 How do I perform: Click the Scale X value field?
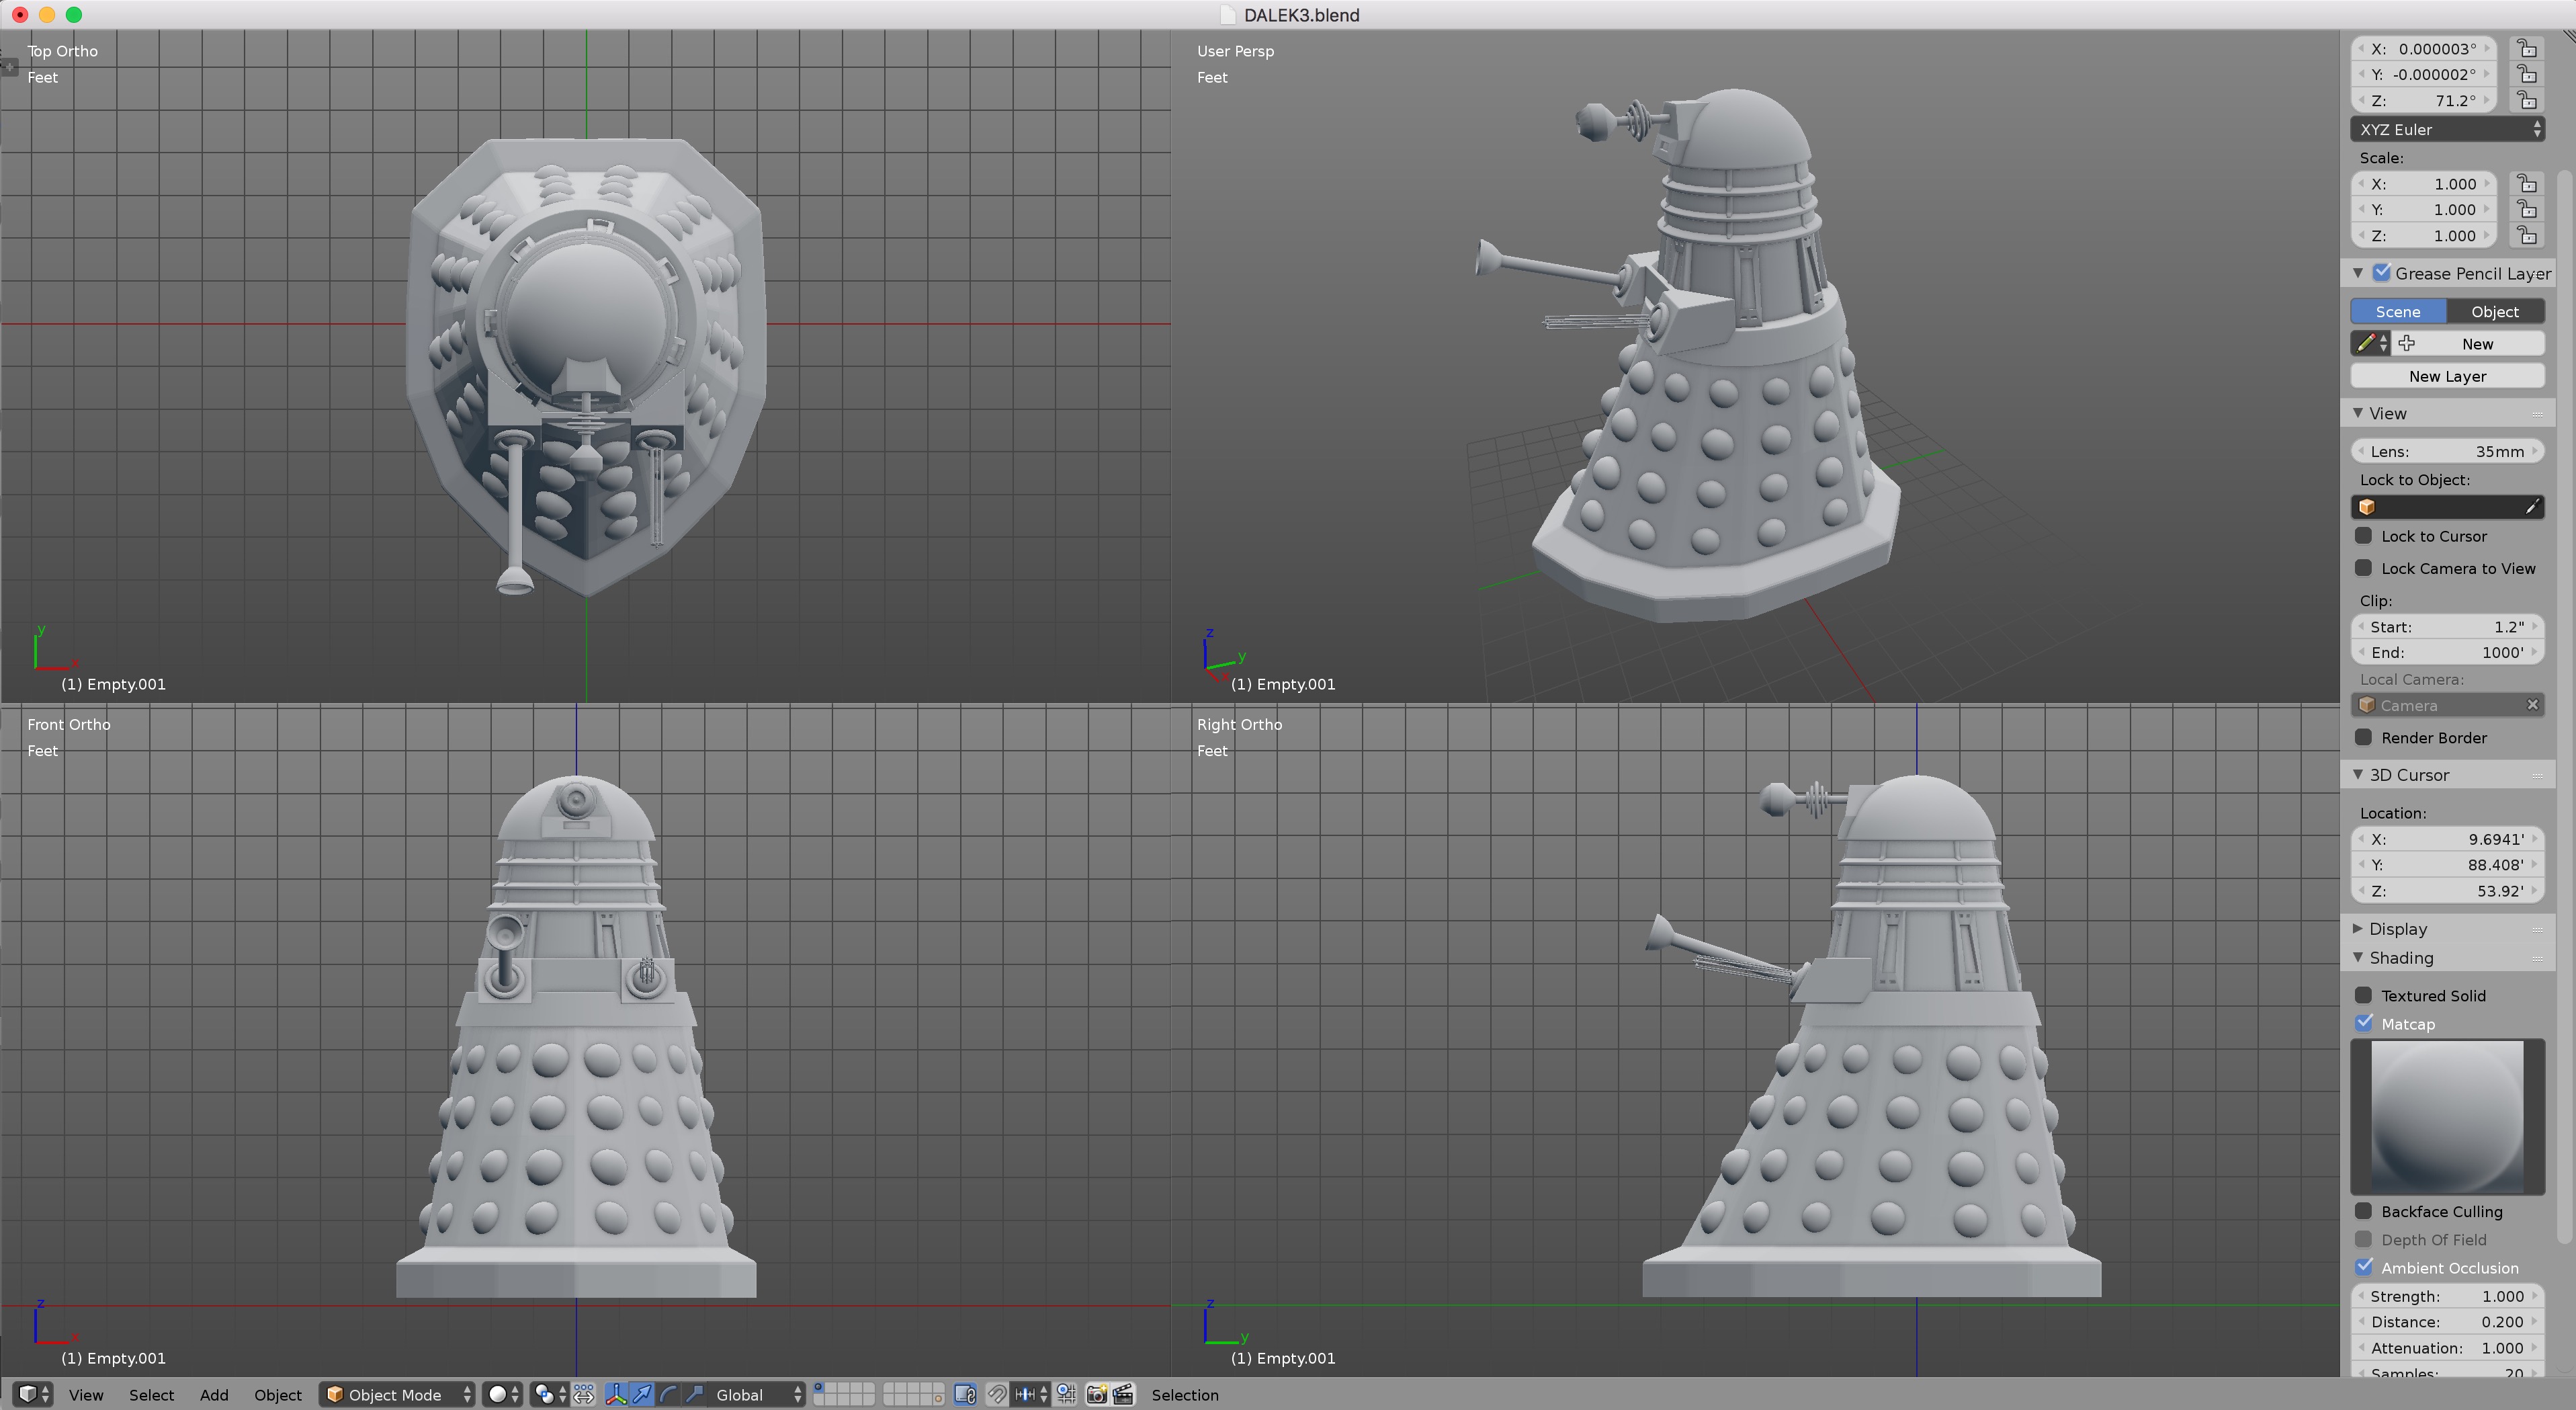pyautogui.click(x=2424, y=183)
